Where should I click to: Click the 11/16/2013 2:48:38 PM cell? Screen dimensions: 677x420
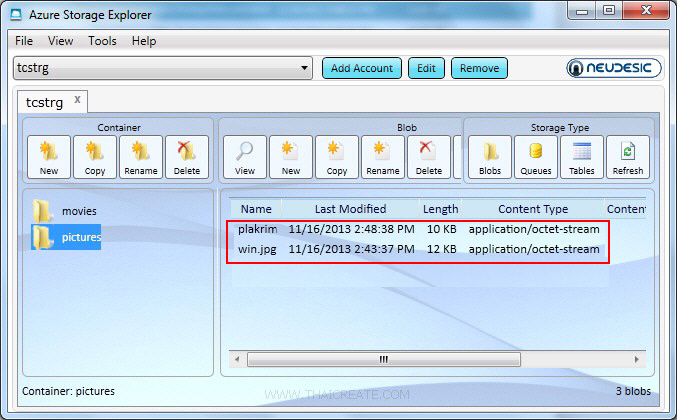pyautogui.click(x=351, y=229)
